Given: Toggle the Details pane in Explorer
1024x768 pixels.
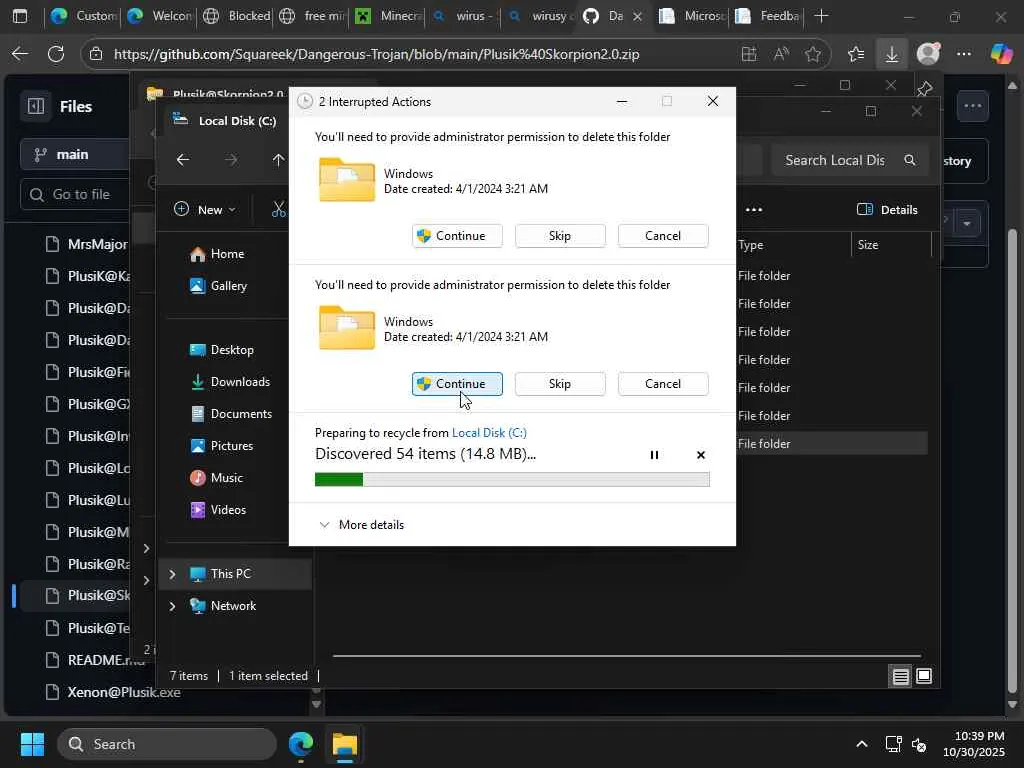Looking at the screenshot, I should tap(887, 210).
